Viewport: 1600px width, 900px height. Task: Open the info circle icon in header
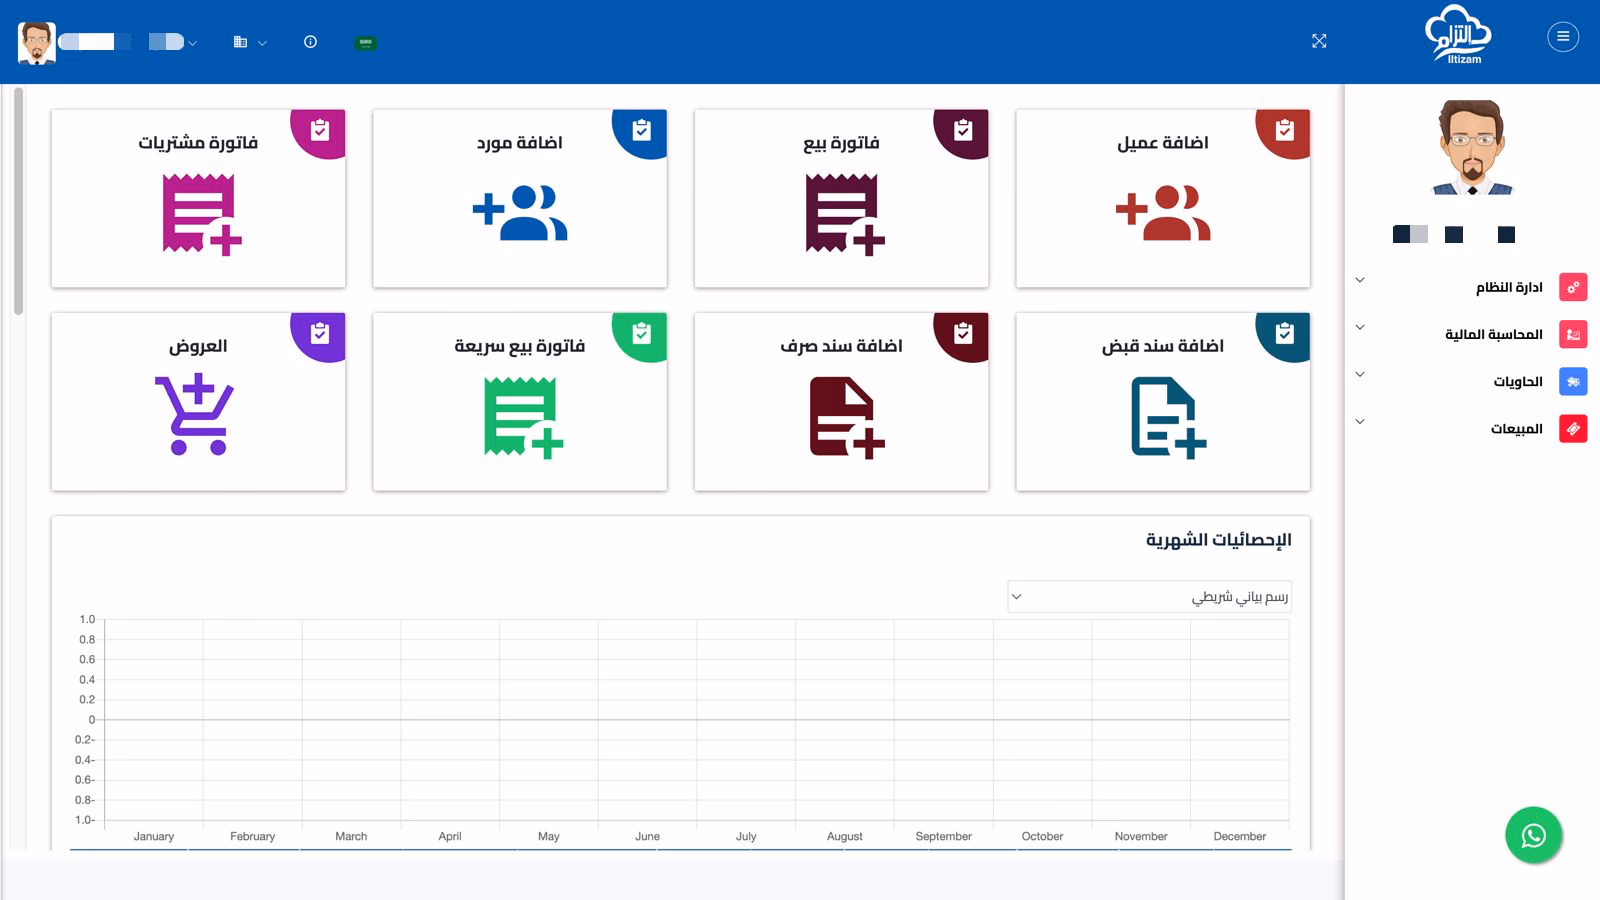pos(310,42)
